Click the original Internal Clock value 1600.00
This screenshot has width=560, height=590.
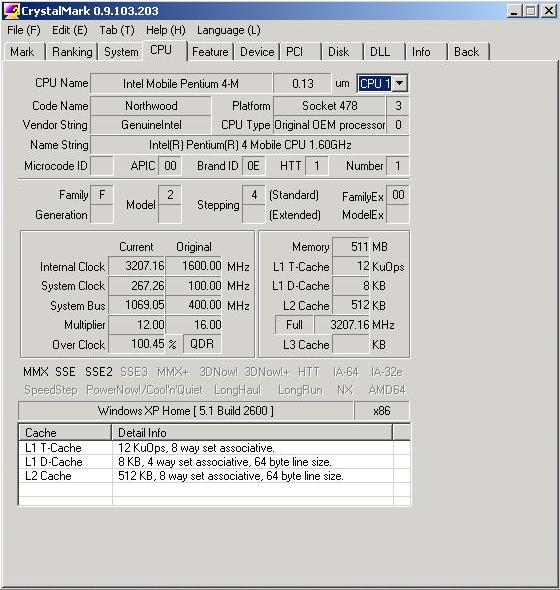[194, 266]
